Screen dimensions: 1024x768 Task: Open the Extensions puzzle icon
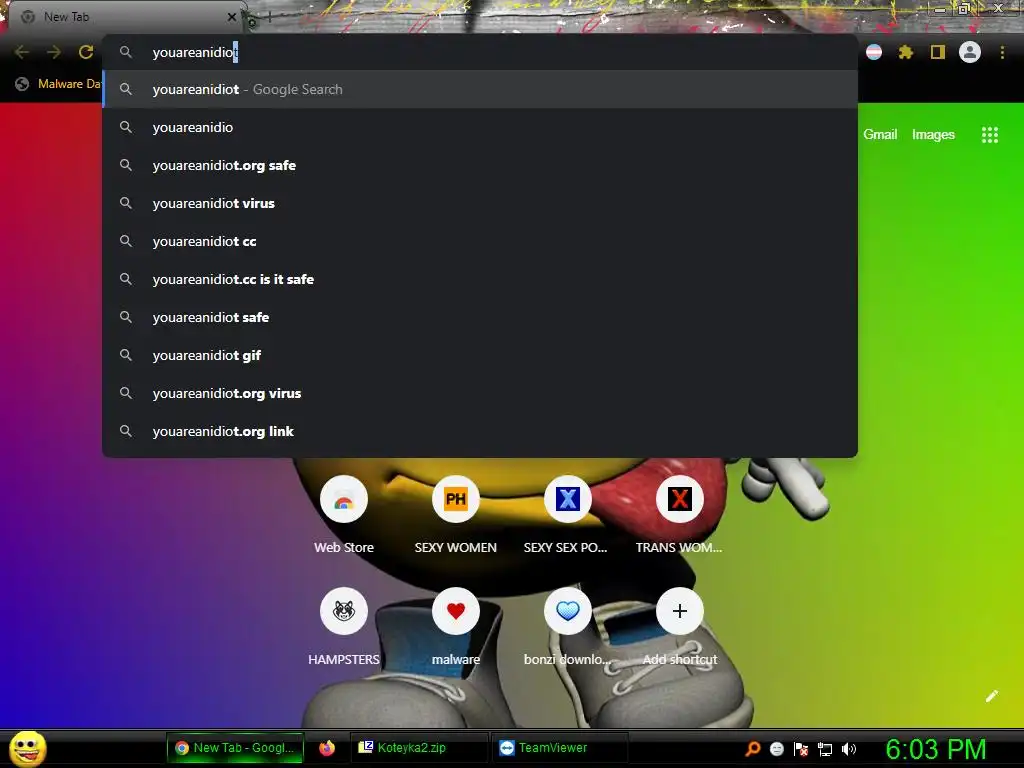pos(905,52)
